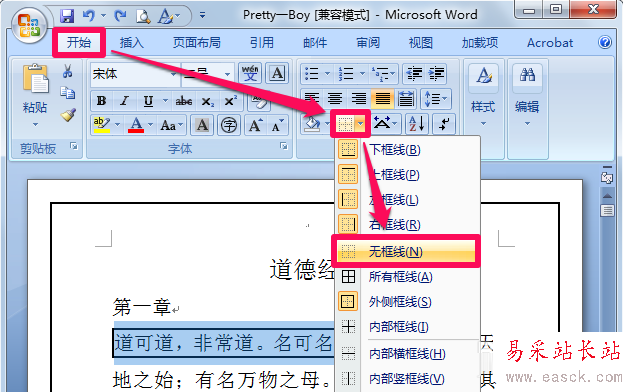Open the font size dropdown

click(227, 74)
